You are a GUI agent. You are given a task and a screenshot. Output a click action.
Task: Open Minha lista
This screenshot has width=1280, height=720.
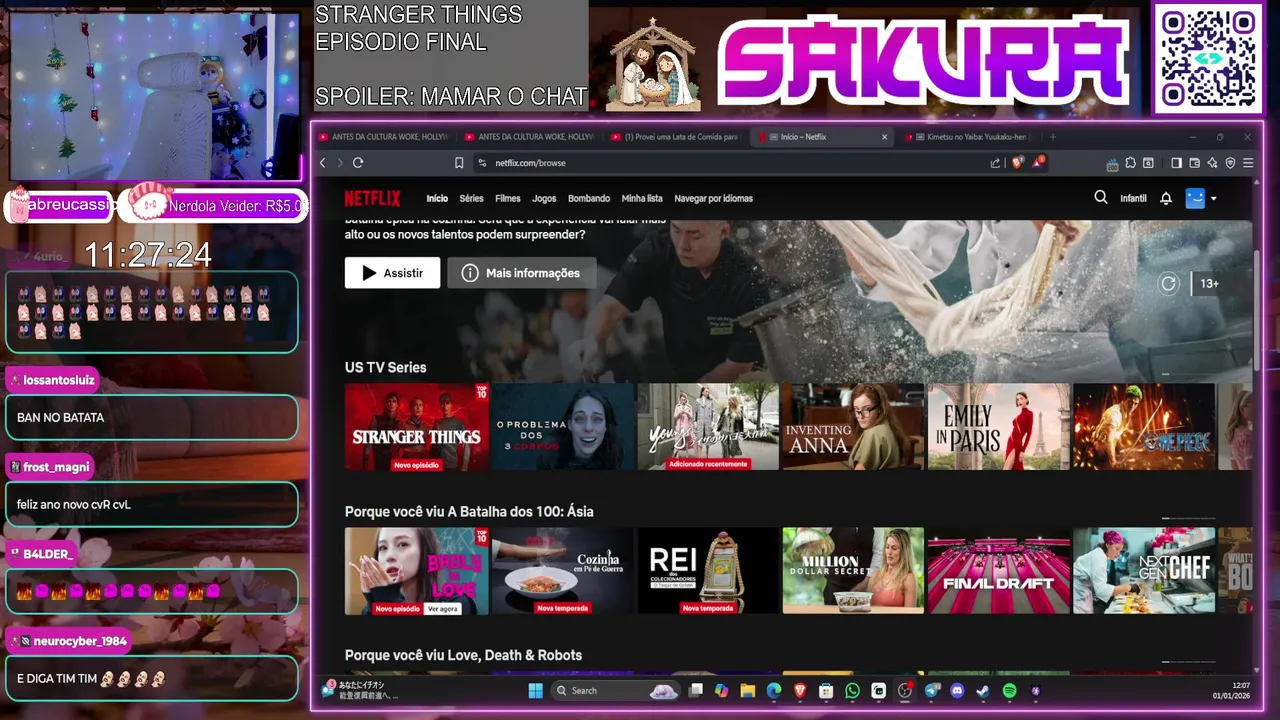click(642, 198)
